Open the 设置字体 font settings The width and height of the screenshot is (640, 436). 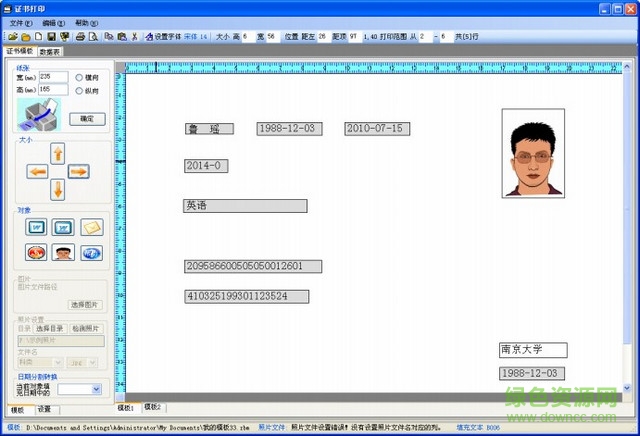click(x=163, y=37)
